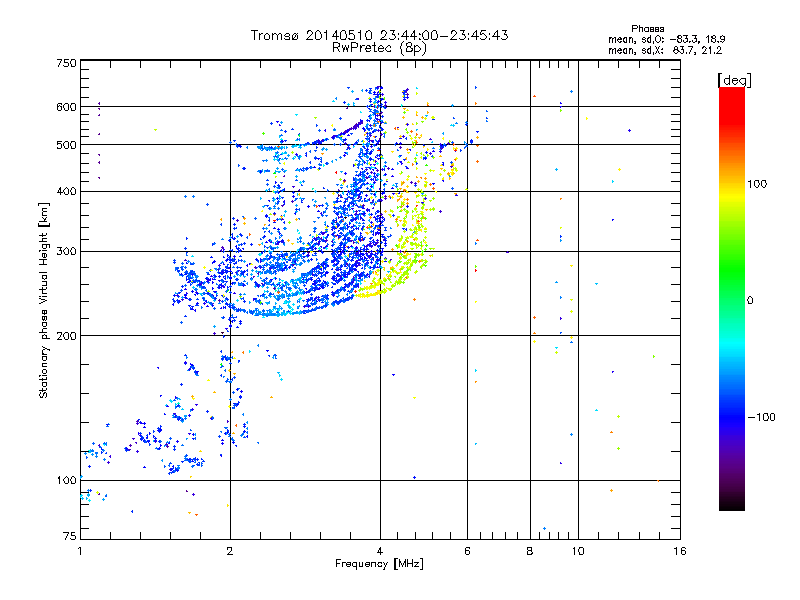800x600 pixels.
Task: Click the black bottom of the colorbar
Action: (732, 503)
